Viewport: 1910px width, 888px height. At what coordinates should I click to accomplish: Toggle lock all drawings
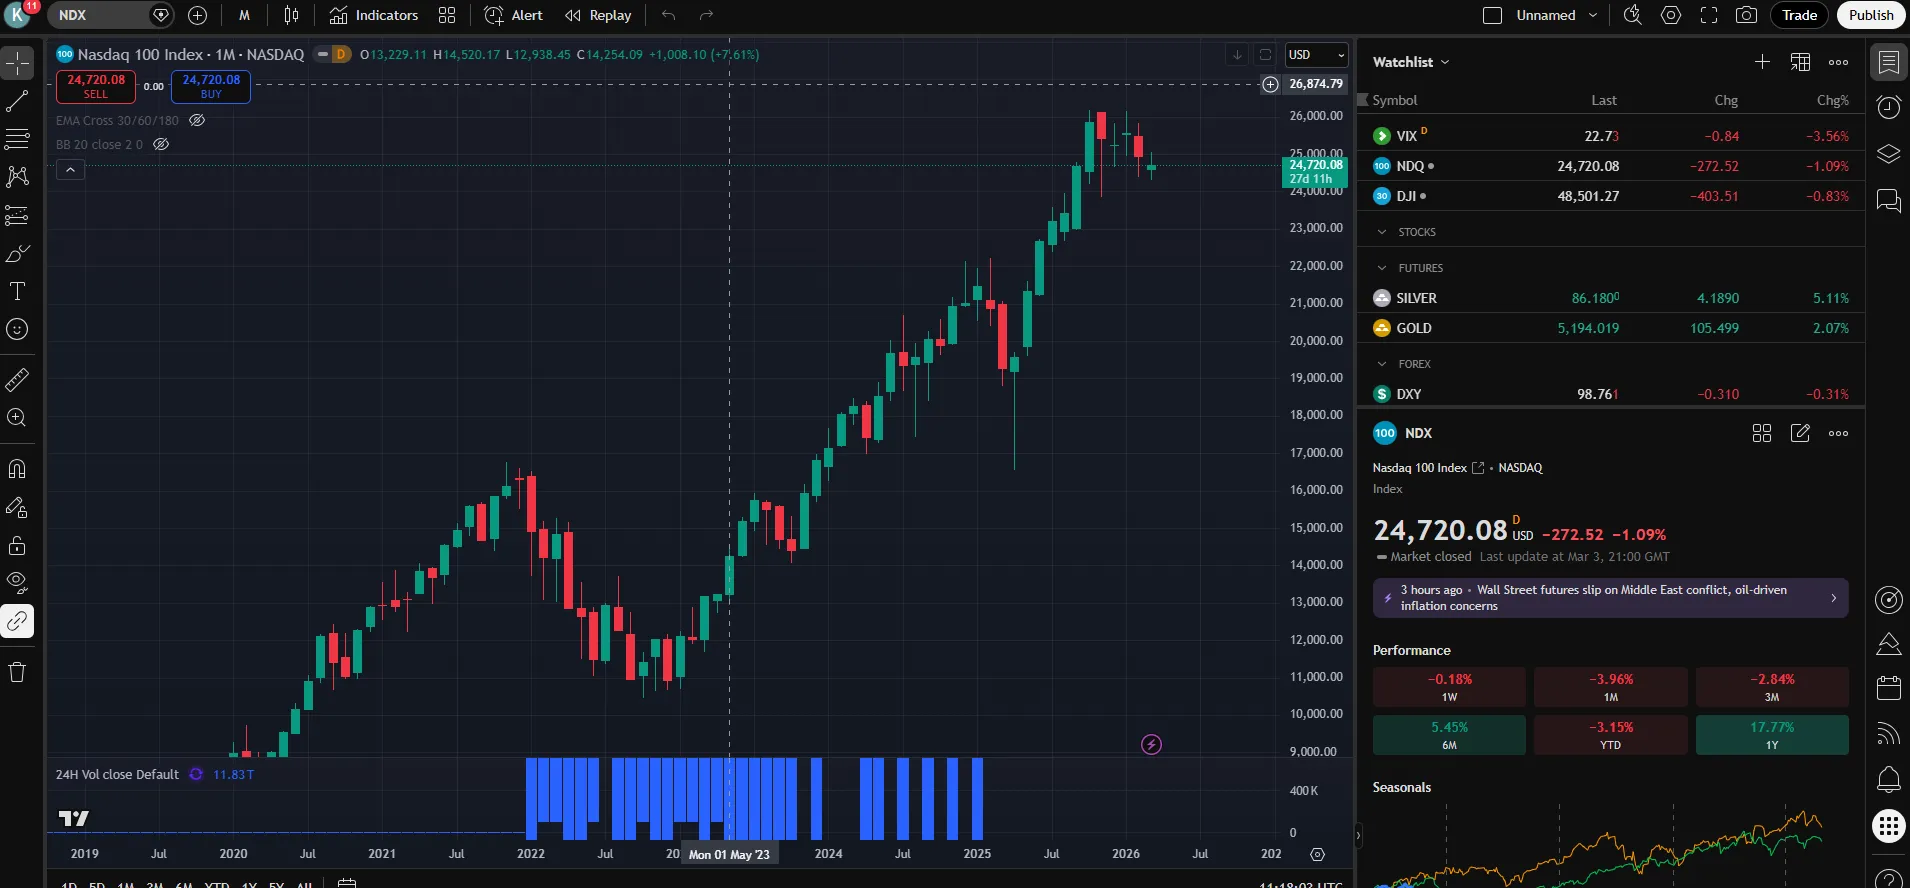[18, 545]
